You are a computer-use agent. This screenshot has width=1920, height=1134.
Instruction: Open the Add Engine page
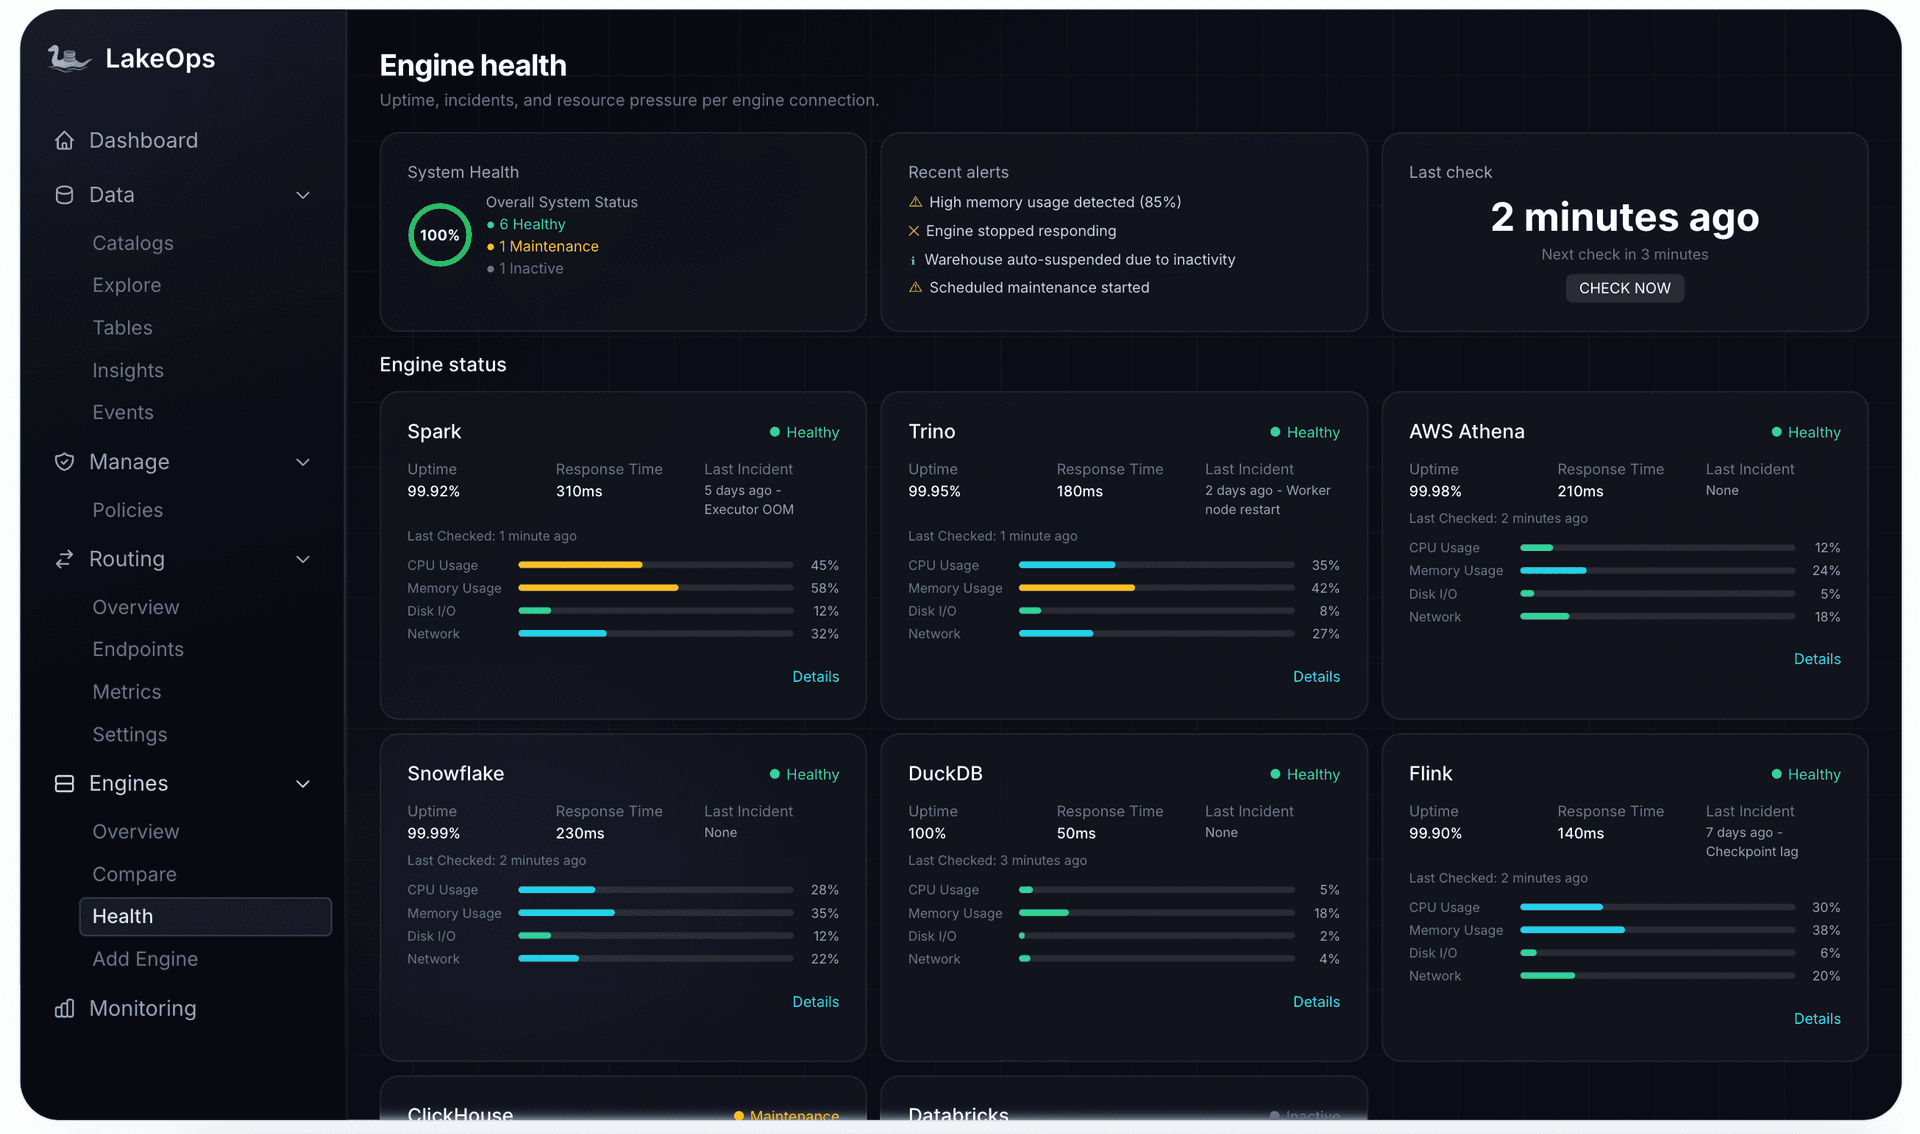coord(145,959)
